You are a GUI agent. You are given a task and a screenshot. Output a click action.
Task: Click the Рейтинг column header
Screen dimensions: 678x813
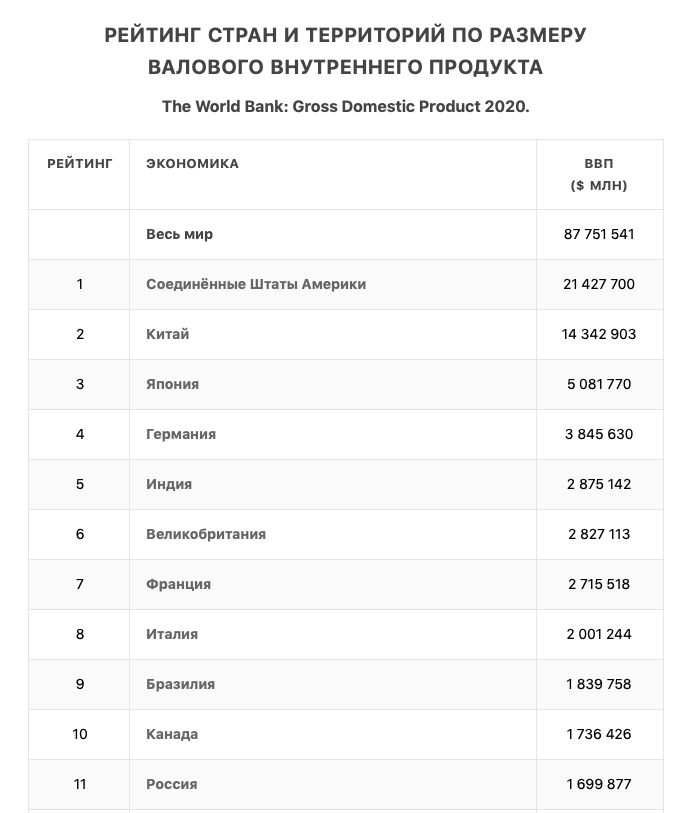(x=80, y=163)
